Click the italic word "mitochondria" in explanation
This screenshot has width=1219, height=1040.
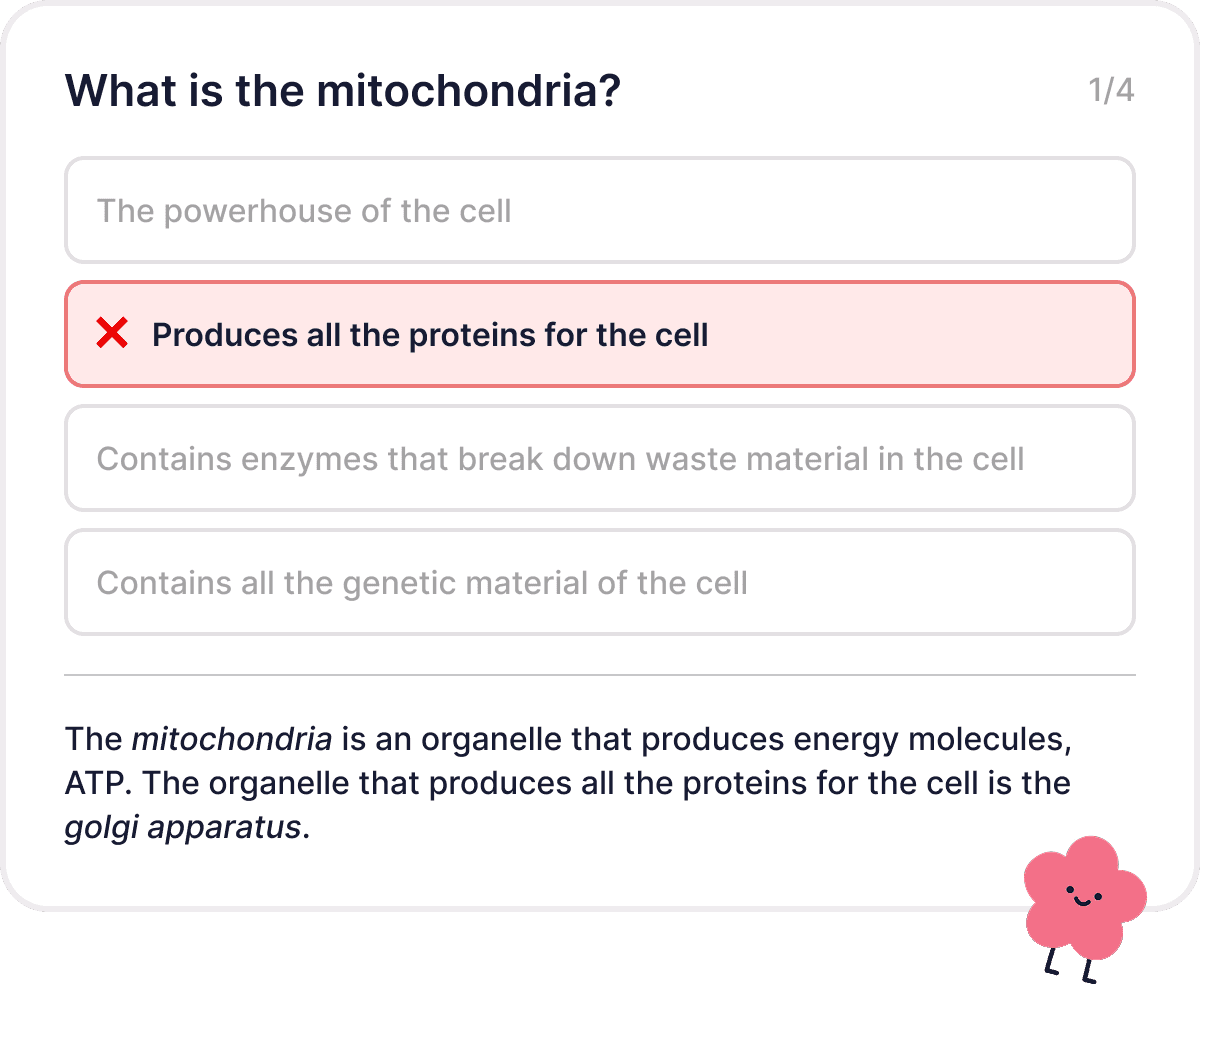point(232,739)
